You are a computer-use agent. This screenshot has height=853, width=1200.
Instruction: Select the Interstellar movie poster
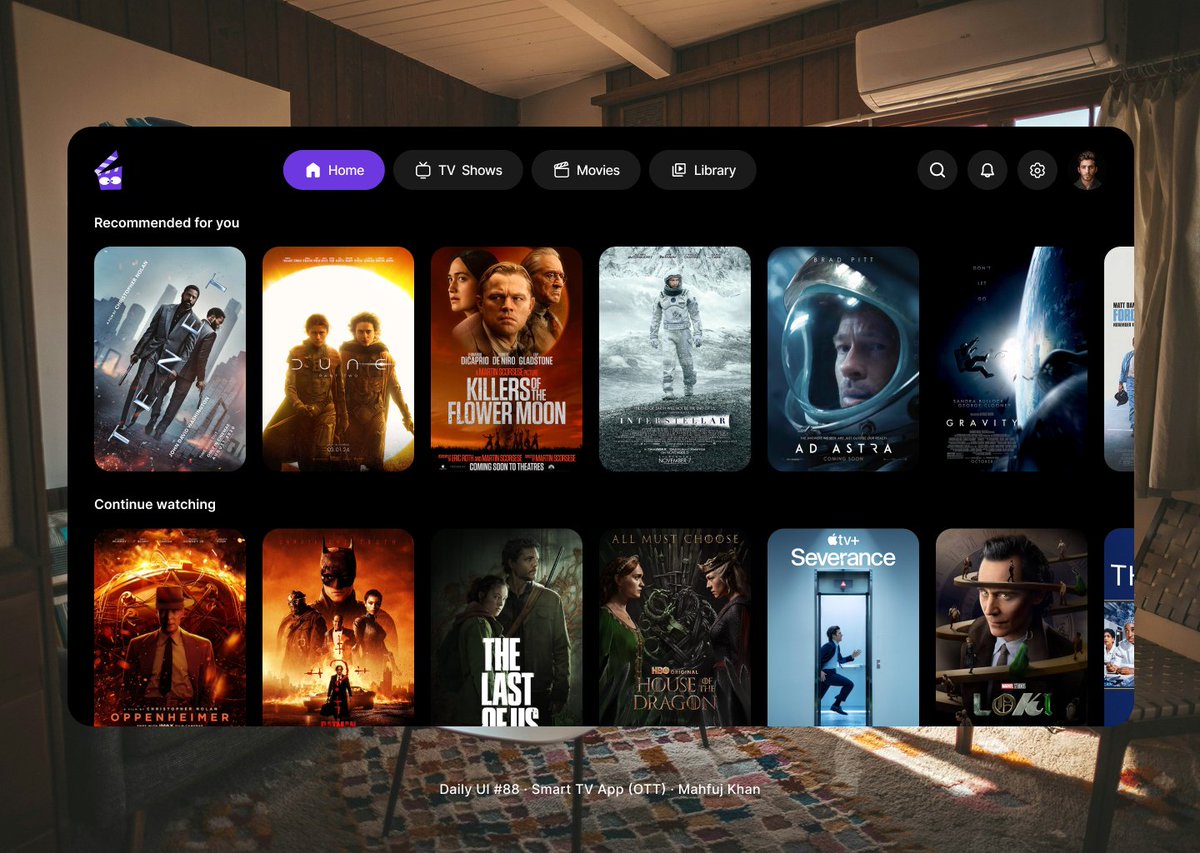tap(675, 359)
